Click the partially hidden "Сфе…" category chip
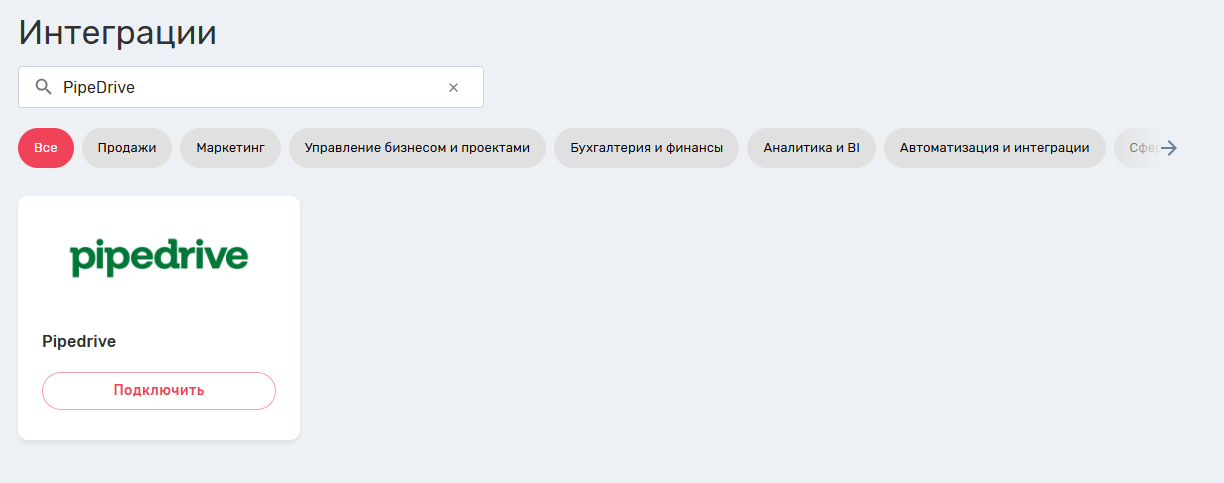 click(x=1138, y=148)
